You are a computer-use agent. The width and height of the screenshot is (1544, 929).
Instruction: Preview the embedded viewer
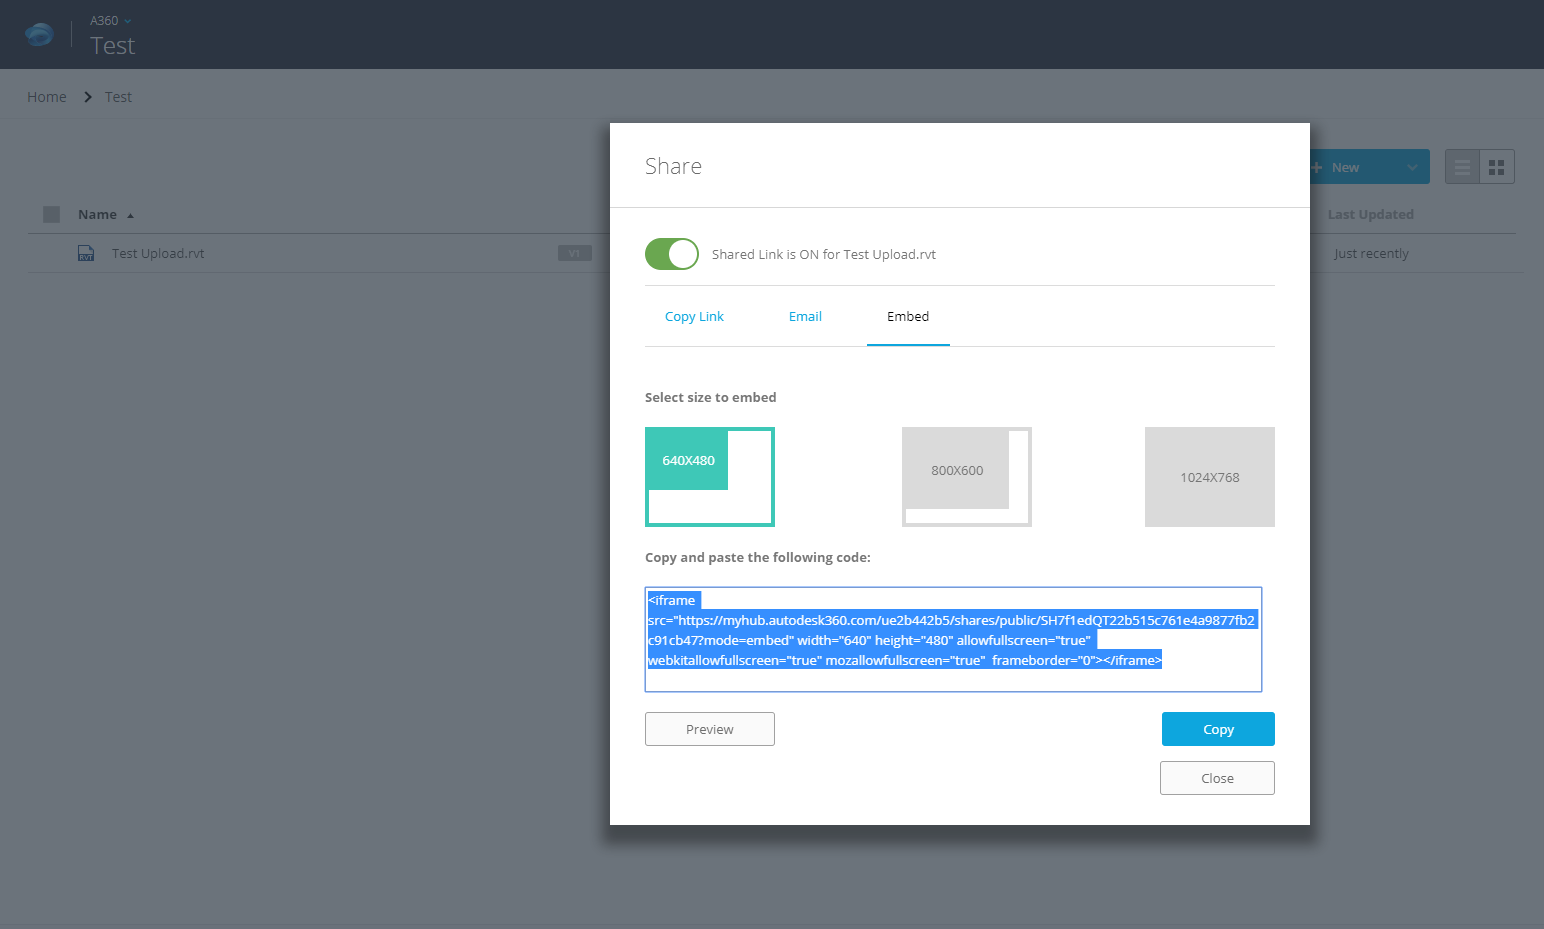709,729
